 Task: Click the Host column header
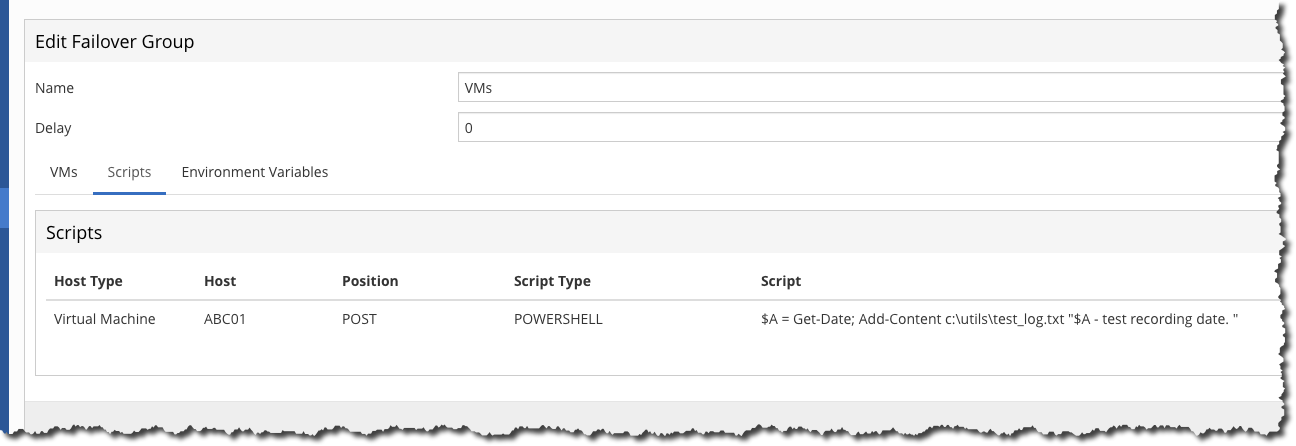tap(220, 281)
